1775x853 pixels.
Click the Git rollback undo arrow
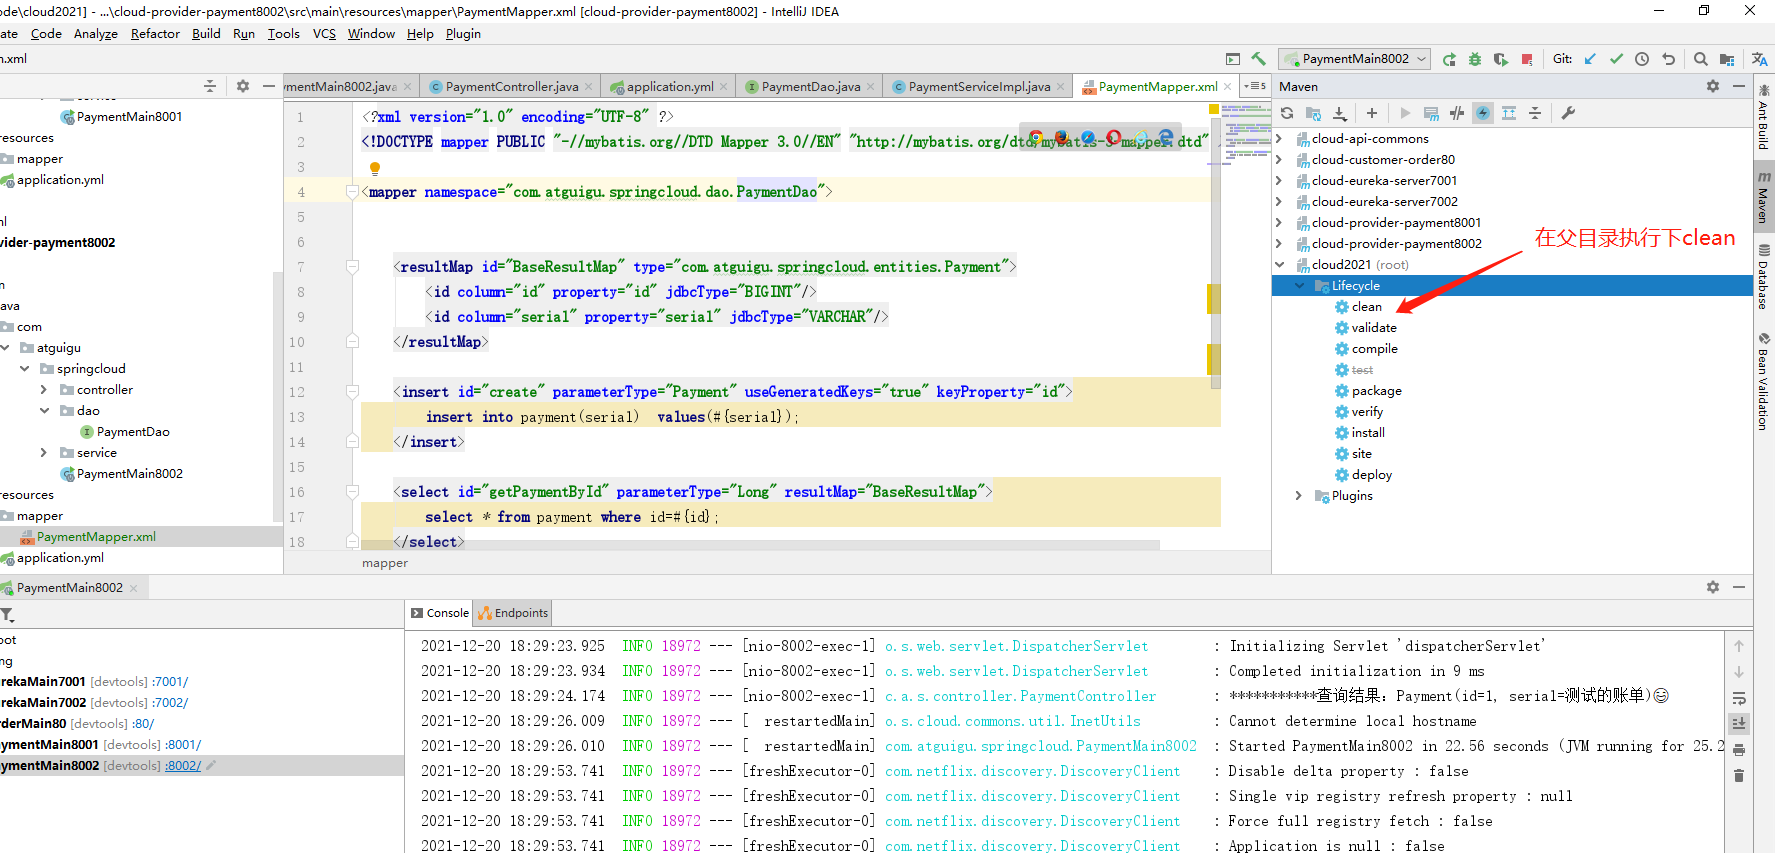(x=1668, y=59)
